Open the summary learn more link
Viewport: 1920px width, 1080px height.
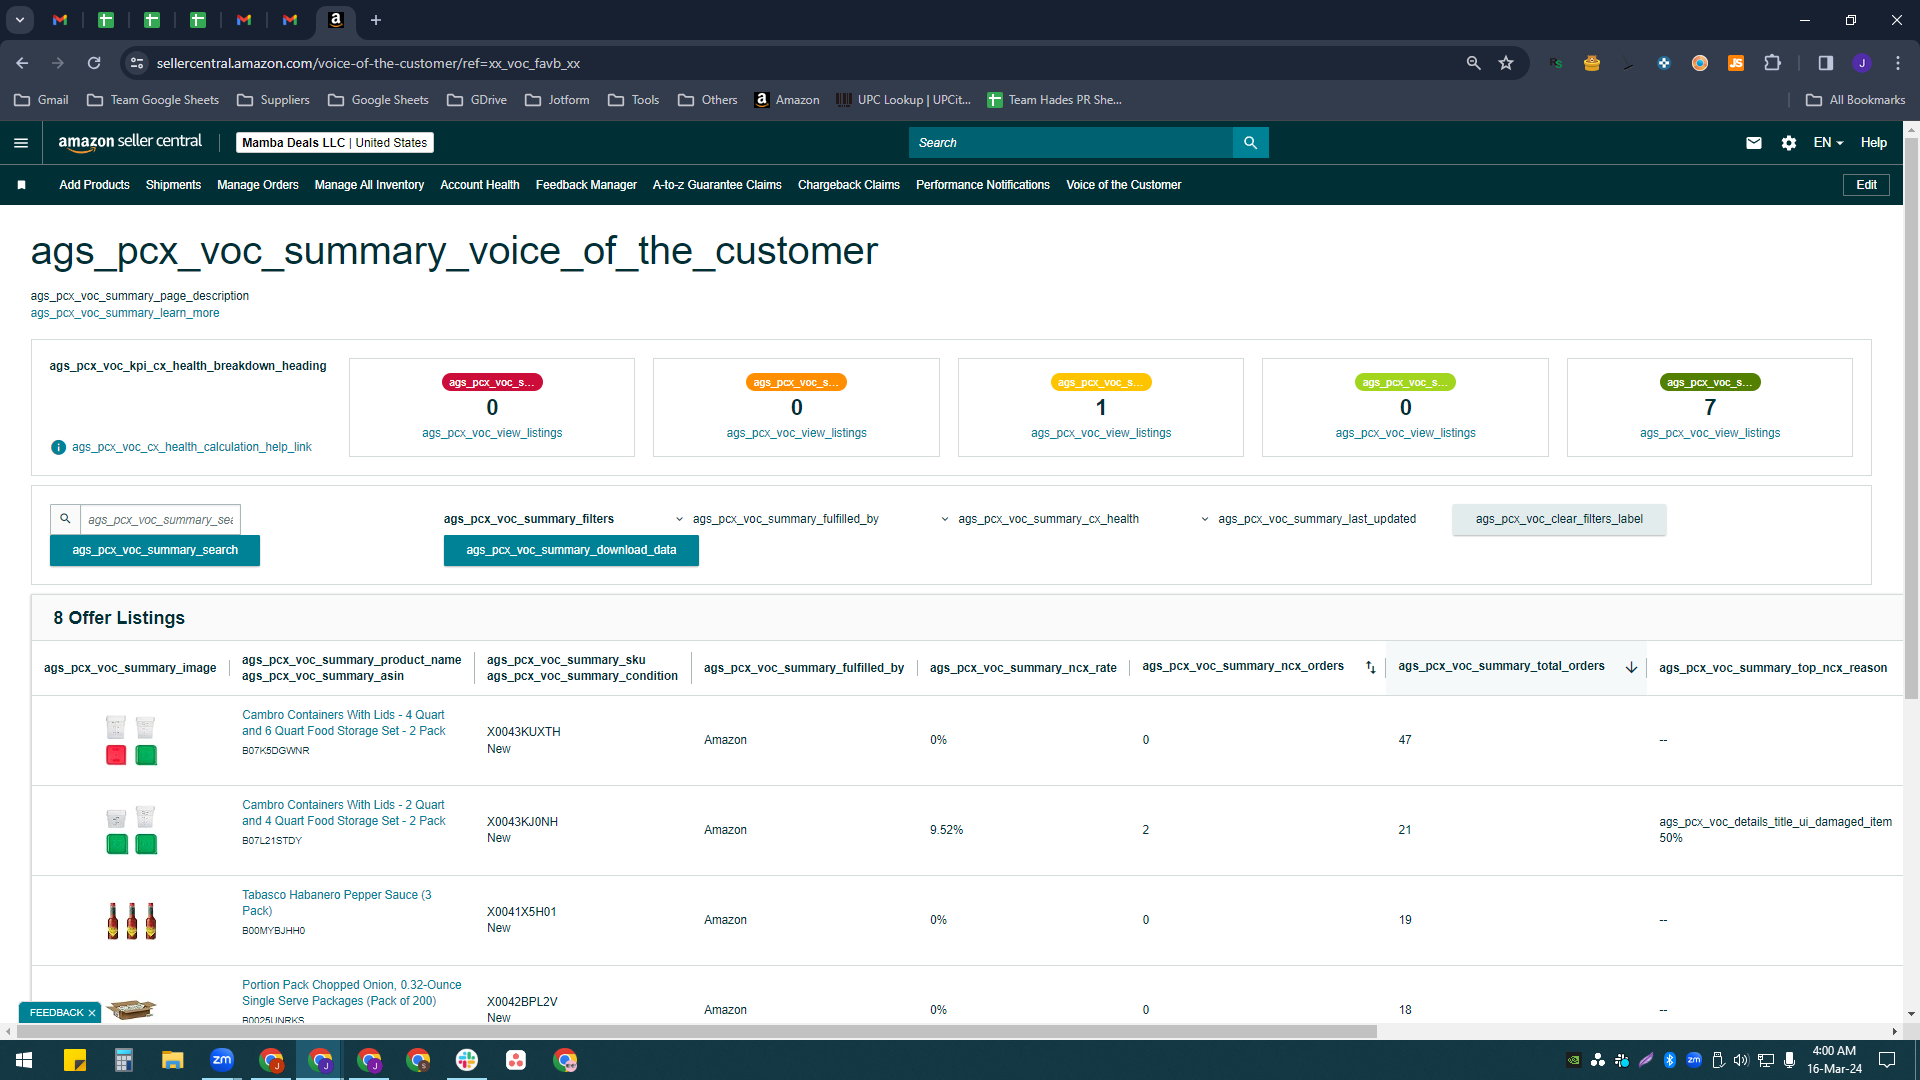(125, 313)
